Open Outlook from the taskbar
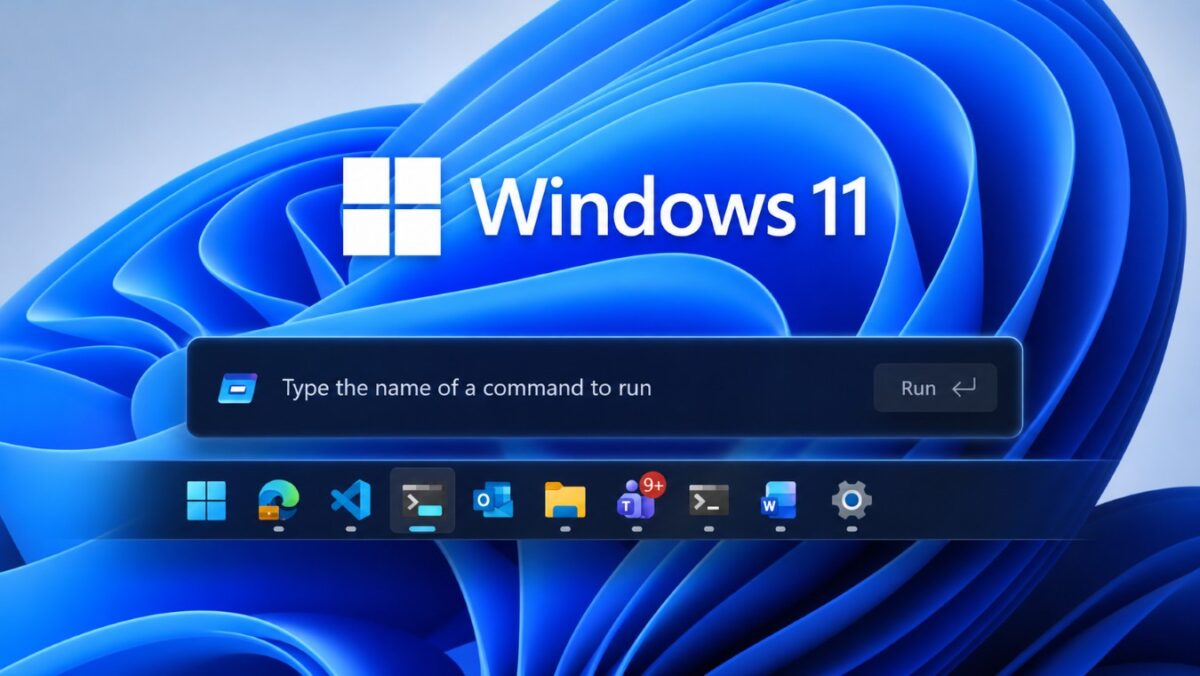The image size is (1200, 676). [493, 499]
